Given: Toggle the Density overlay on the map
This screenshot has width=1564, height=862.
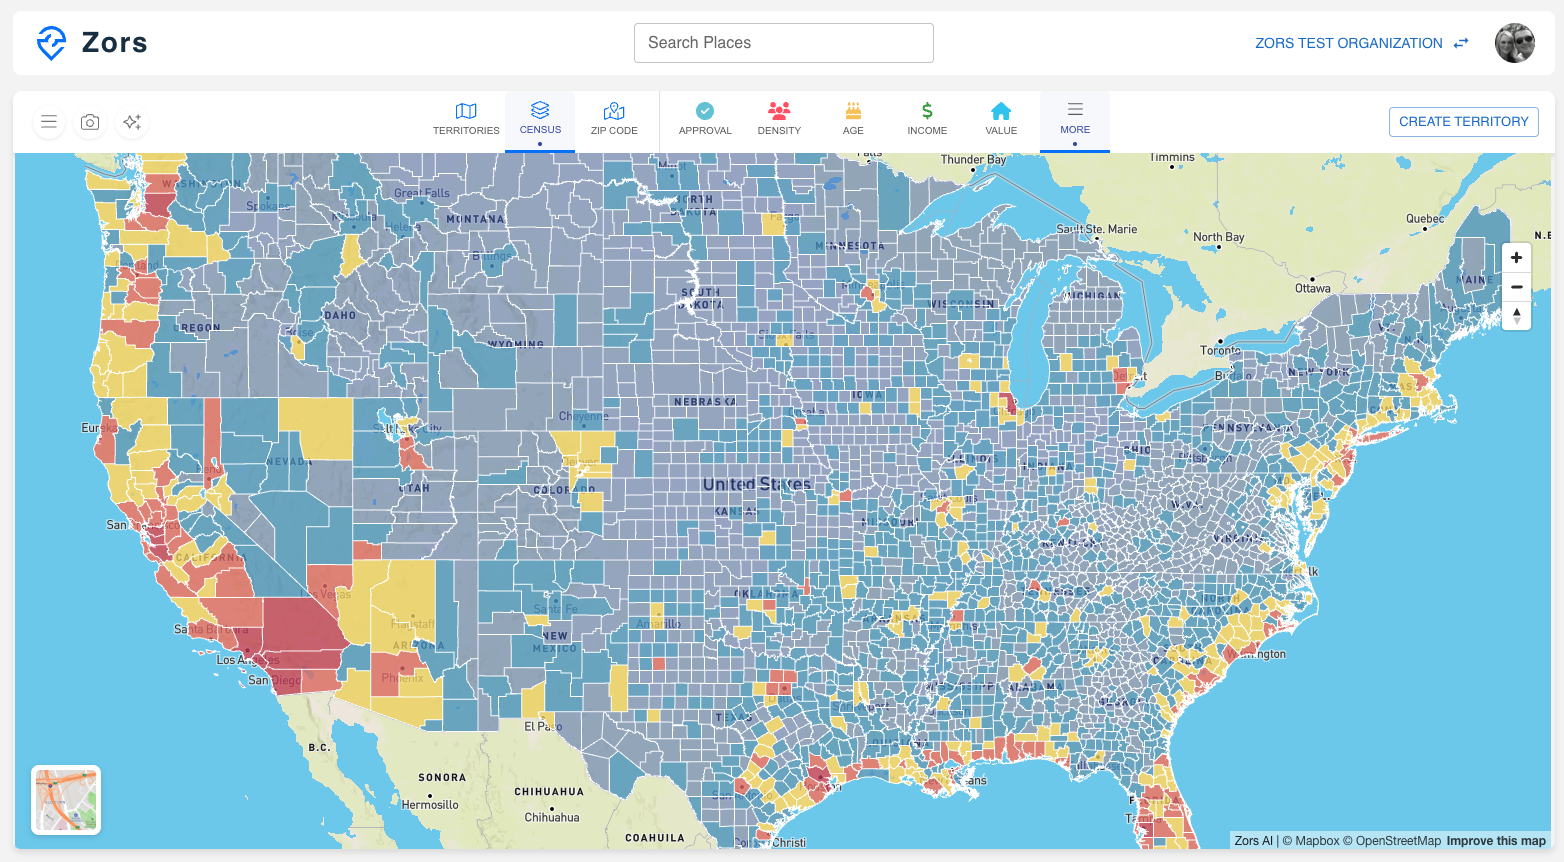Looking at the screenshot, I should [x=778, y=119].
